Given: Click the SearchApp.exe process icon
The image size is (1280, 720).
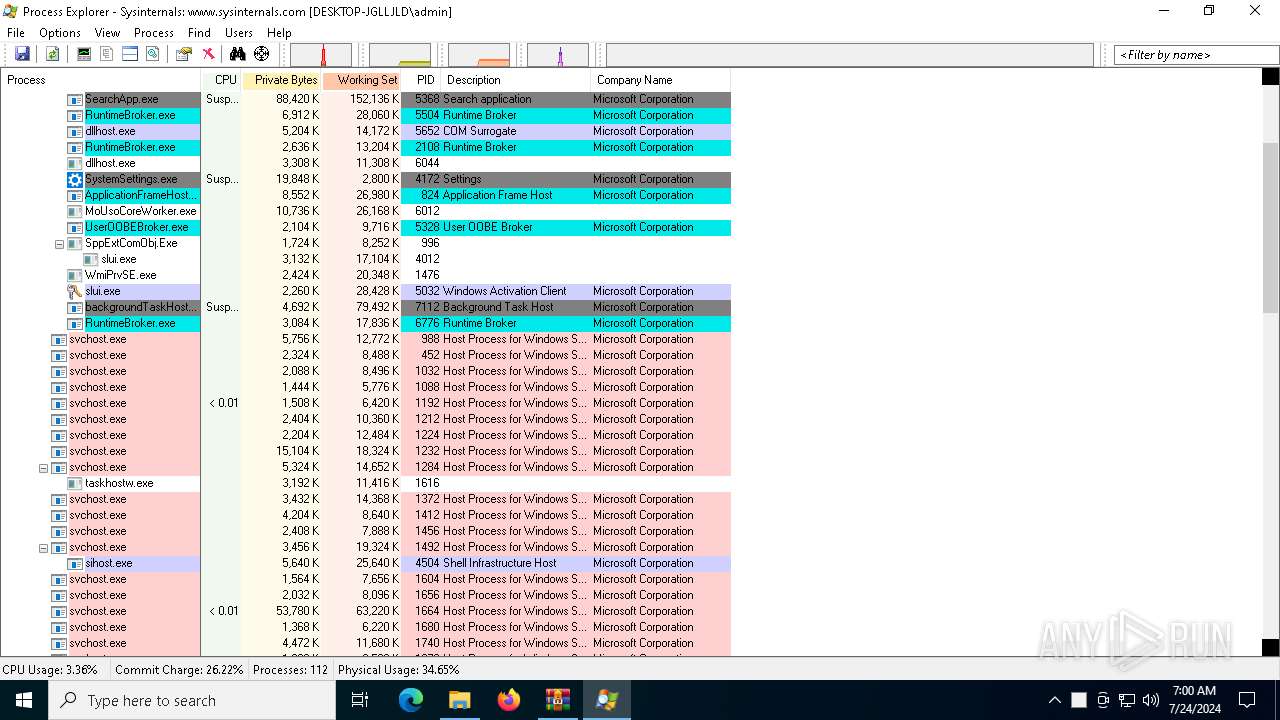Looking at the screenshot, I should pos(75,99).
